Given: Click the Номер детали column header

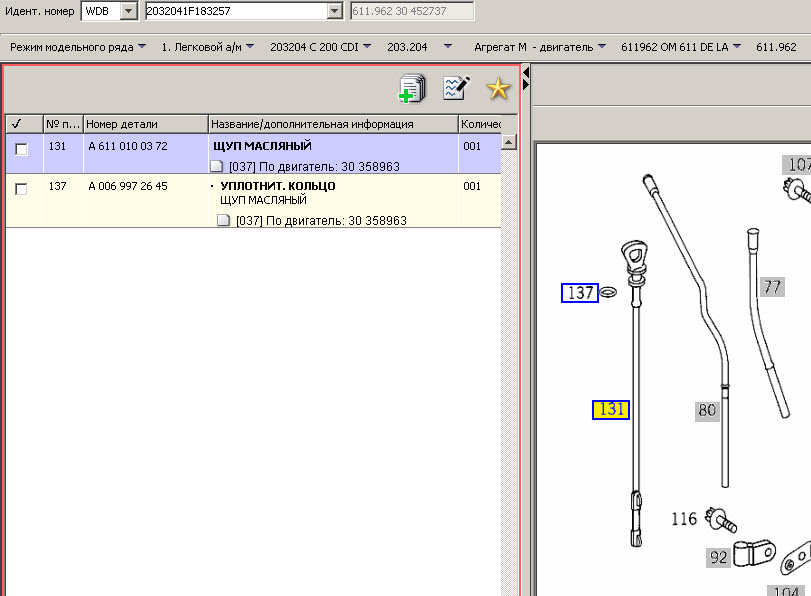Looking at the screenshot, I should [145, 124].
